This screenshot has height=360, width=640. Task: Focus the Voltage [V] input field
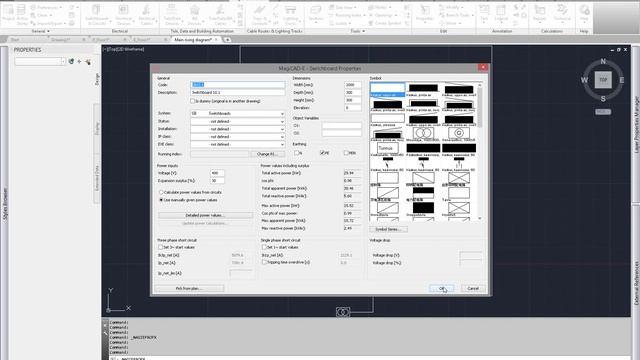pos(217,173)
